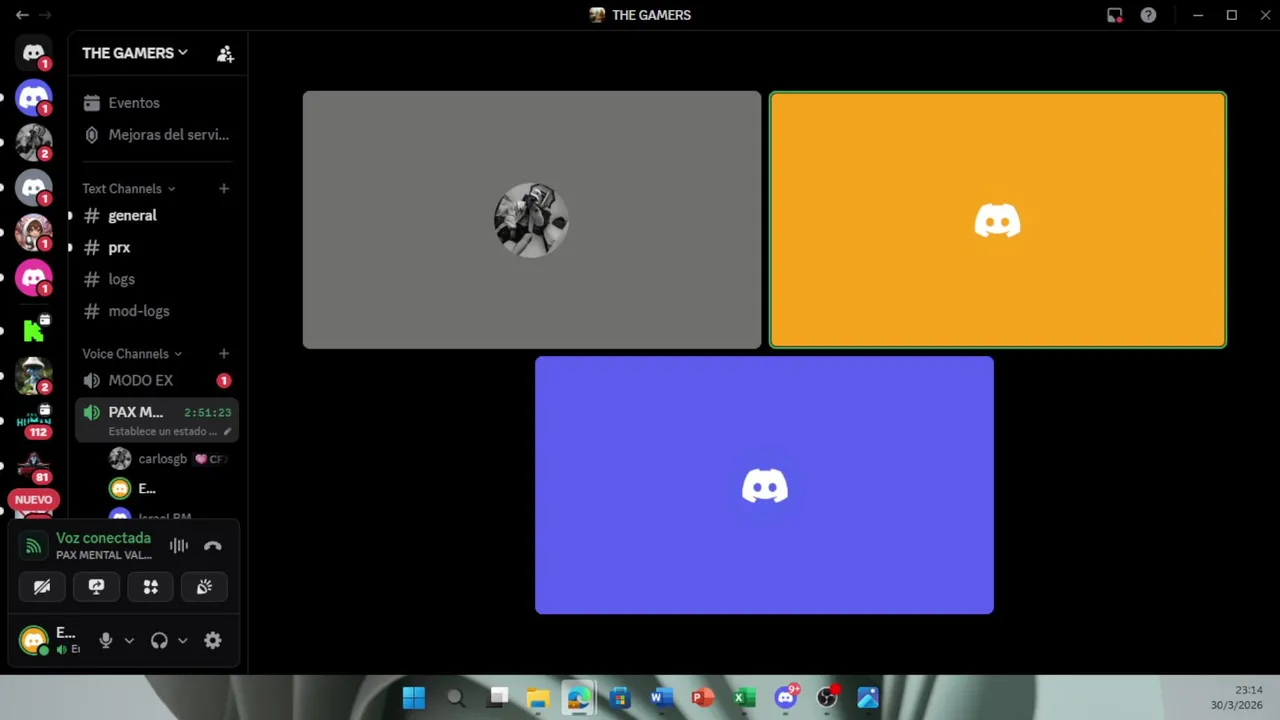Focus the blurple participant video tile
This screenshot has height=720, width=1280.
click(764, 485)
